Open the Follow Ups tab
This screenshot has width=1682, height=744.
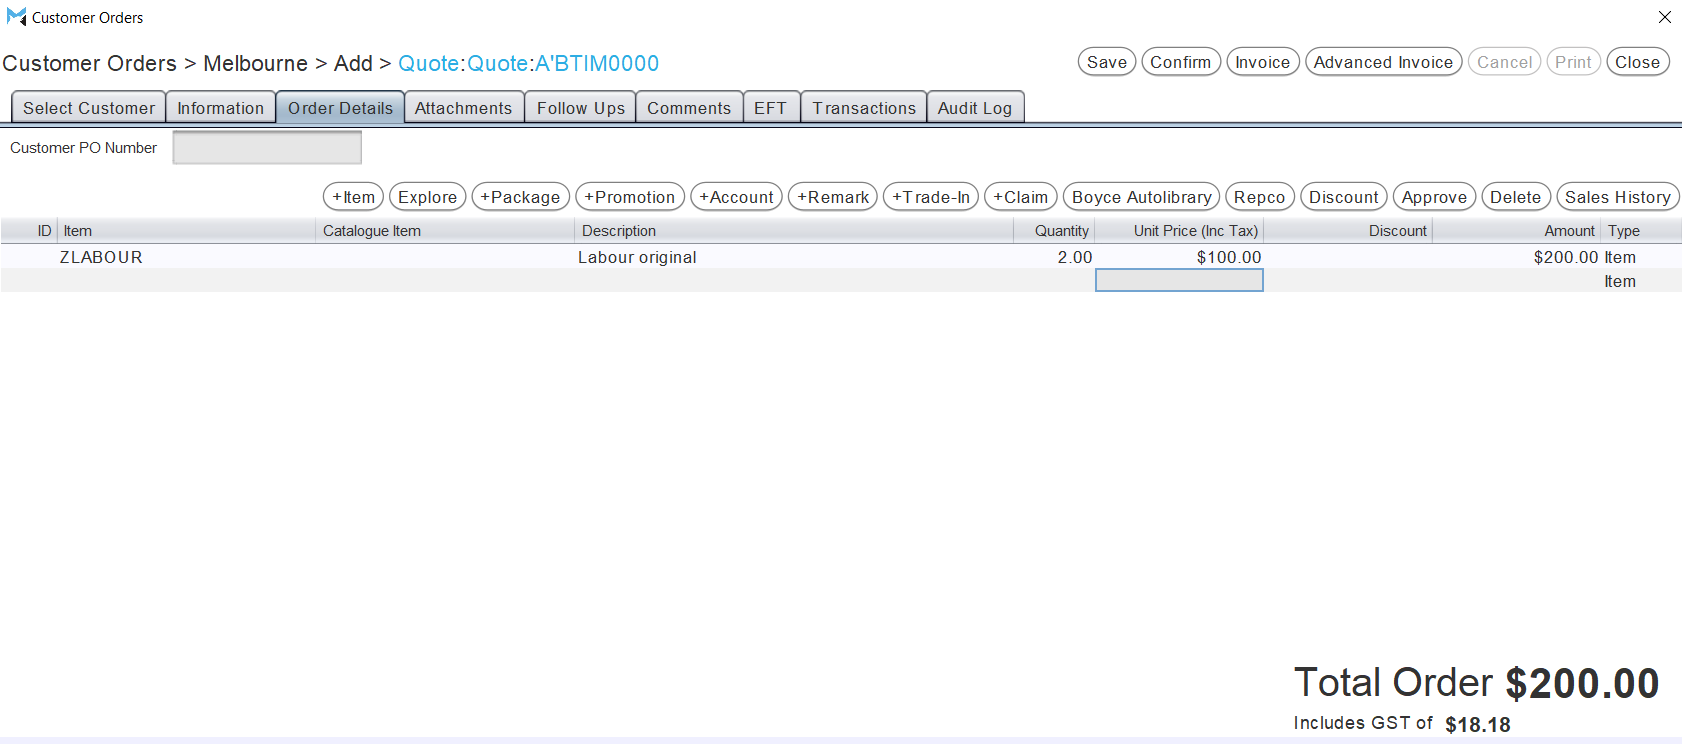coord(581,108)
